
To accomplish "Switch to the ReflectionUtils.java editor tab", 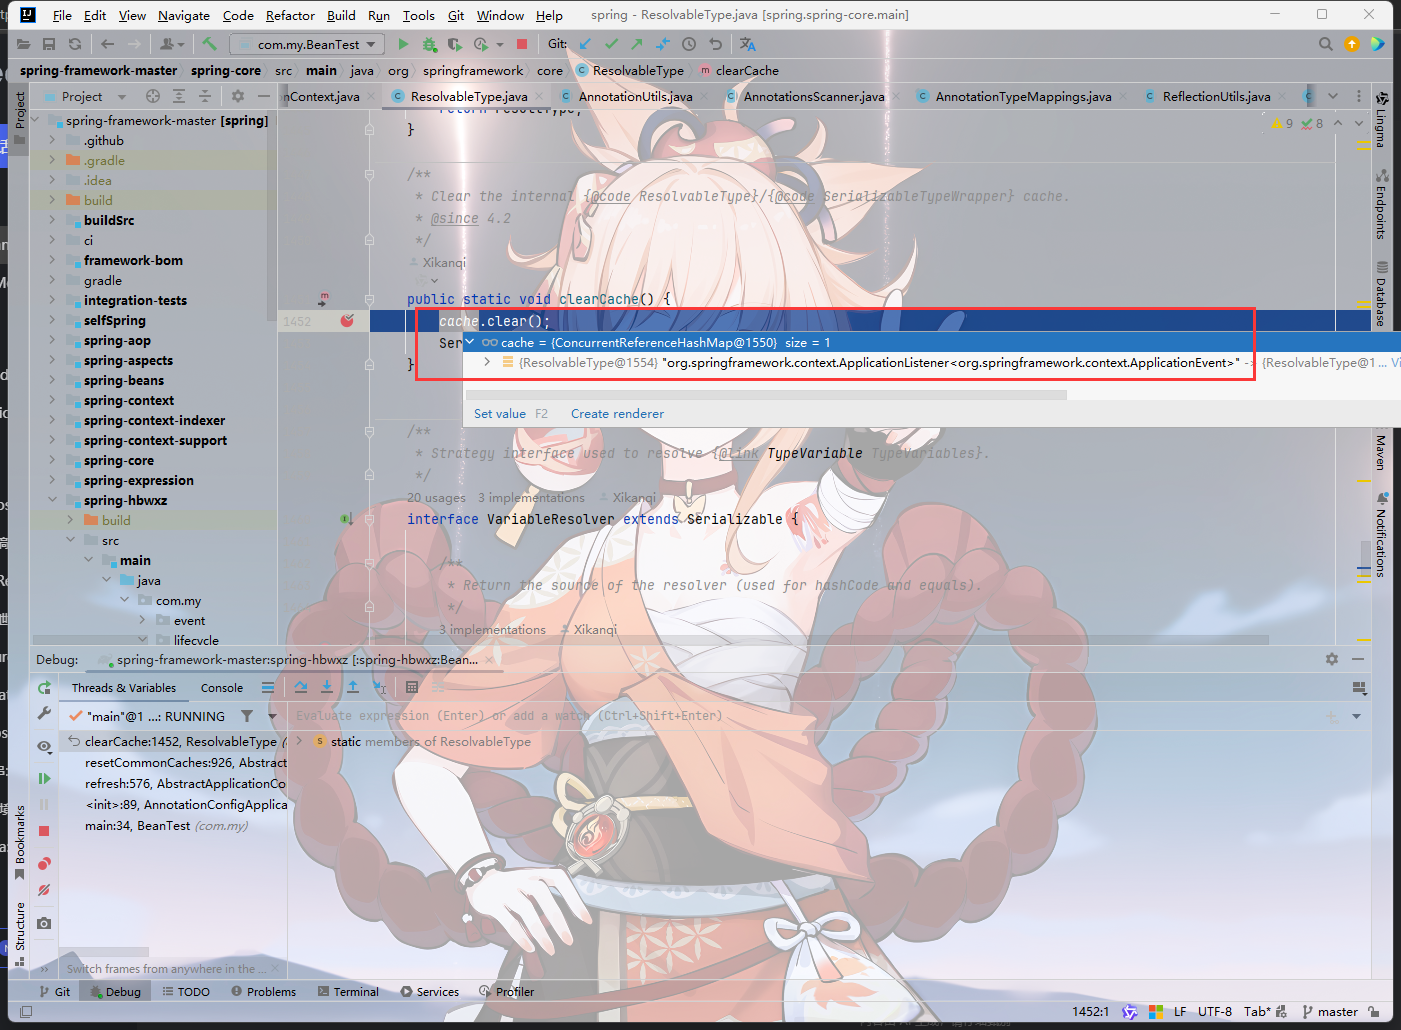I will [1216, 96].
